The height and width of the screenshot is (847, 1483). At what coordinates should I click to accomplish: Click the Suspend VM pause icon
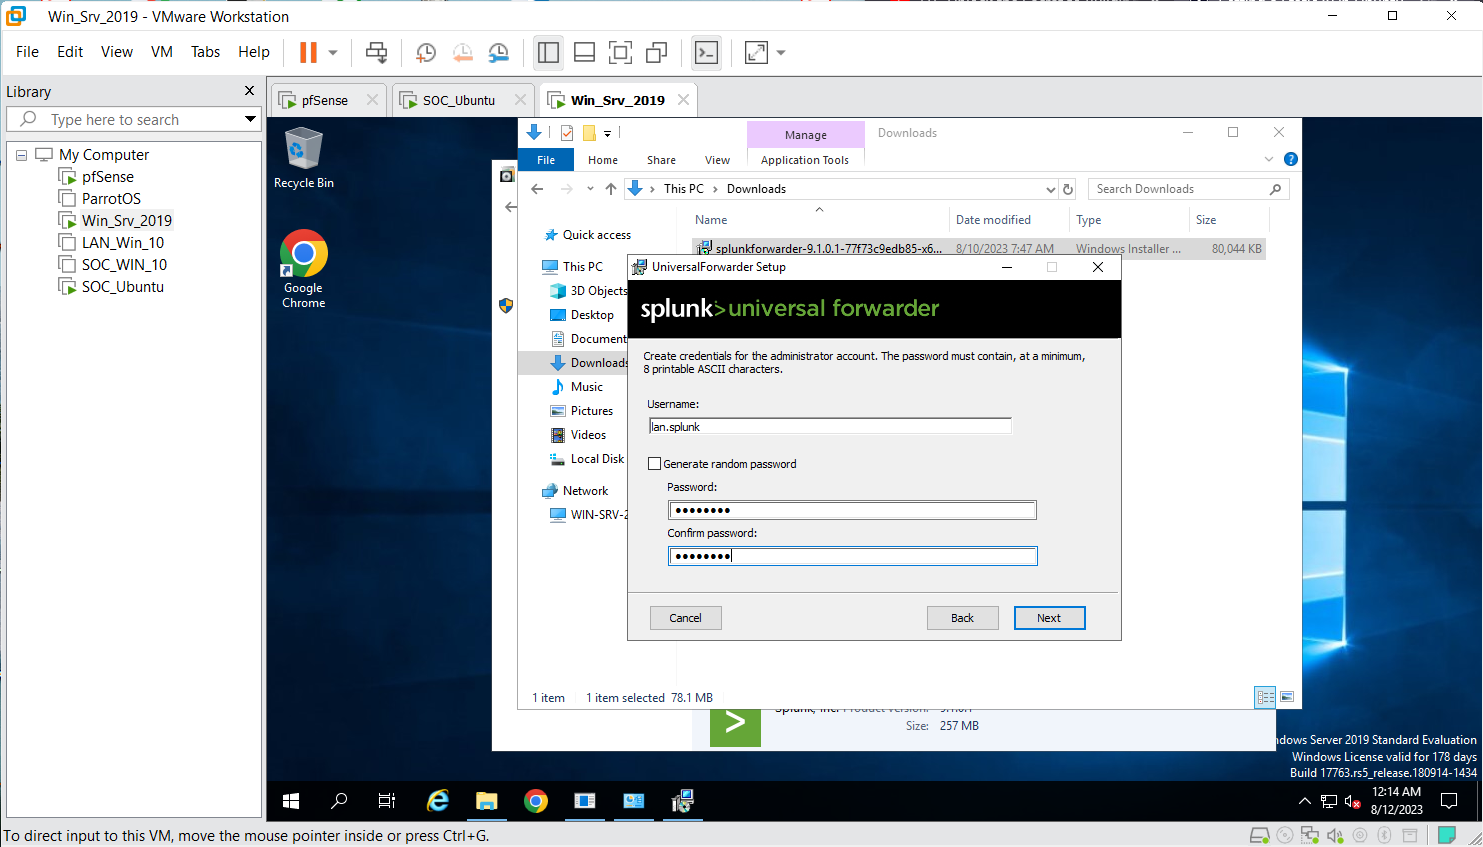click(x=308, y=52)
